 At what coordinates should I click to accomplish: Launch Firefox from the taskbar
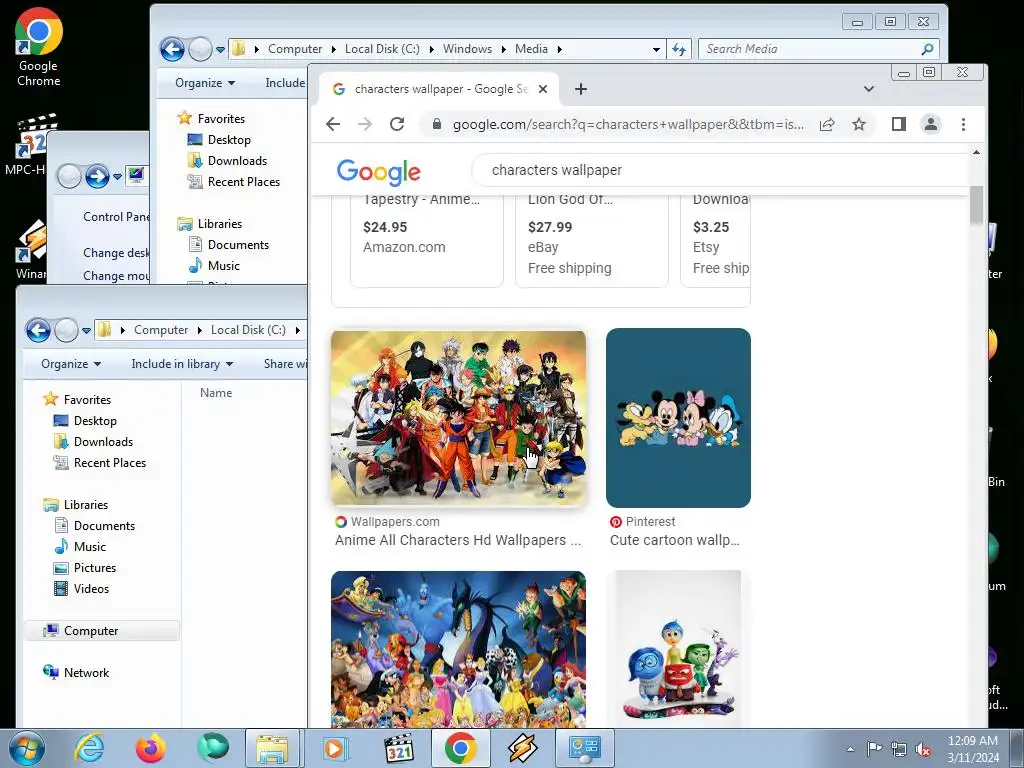coord(150,748)
